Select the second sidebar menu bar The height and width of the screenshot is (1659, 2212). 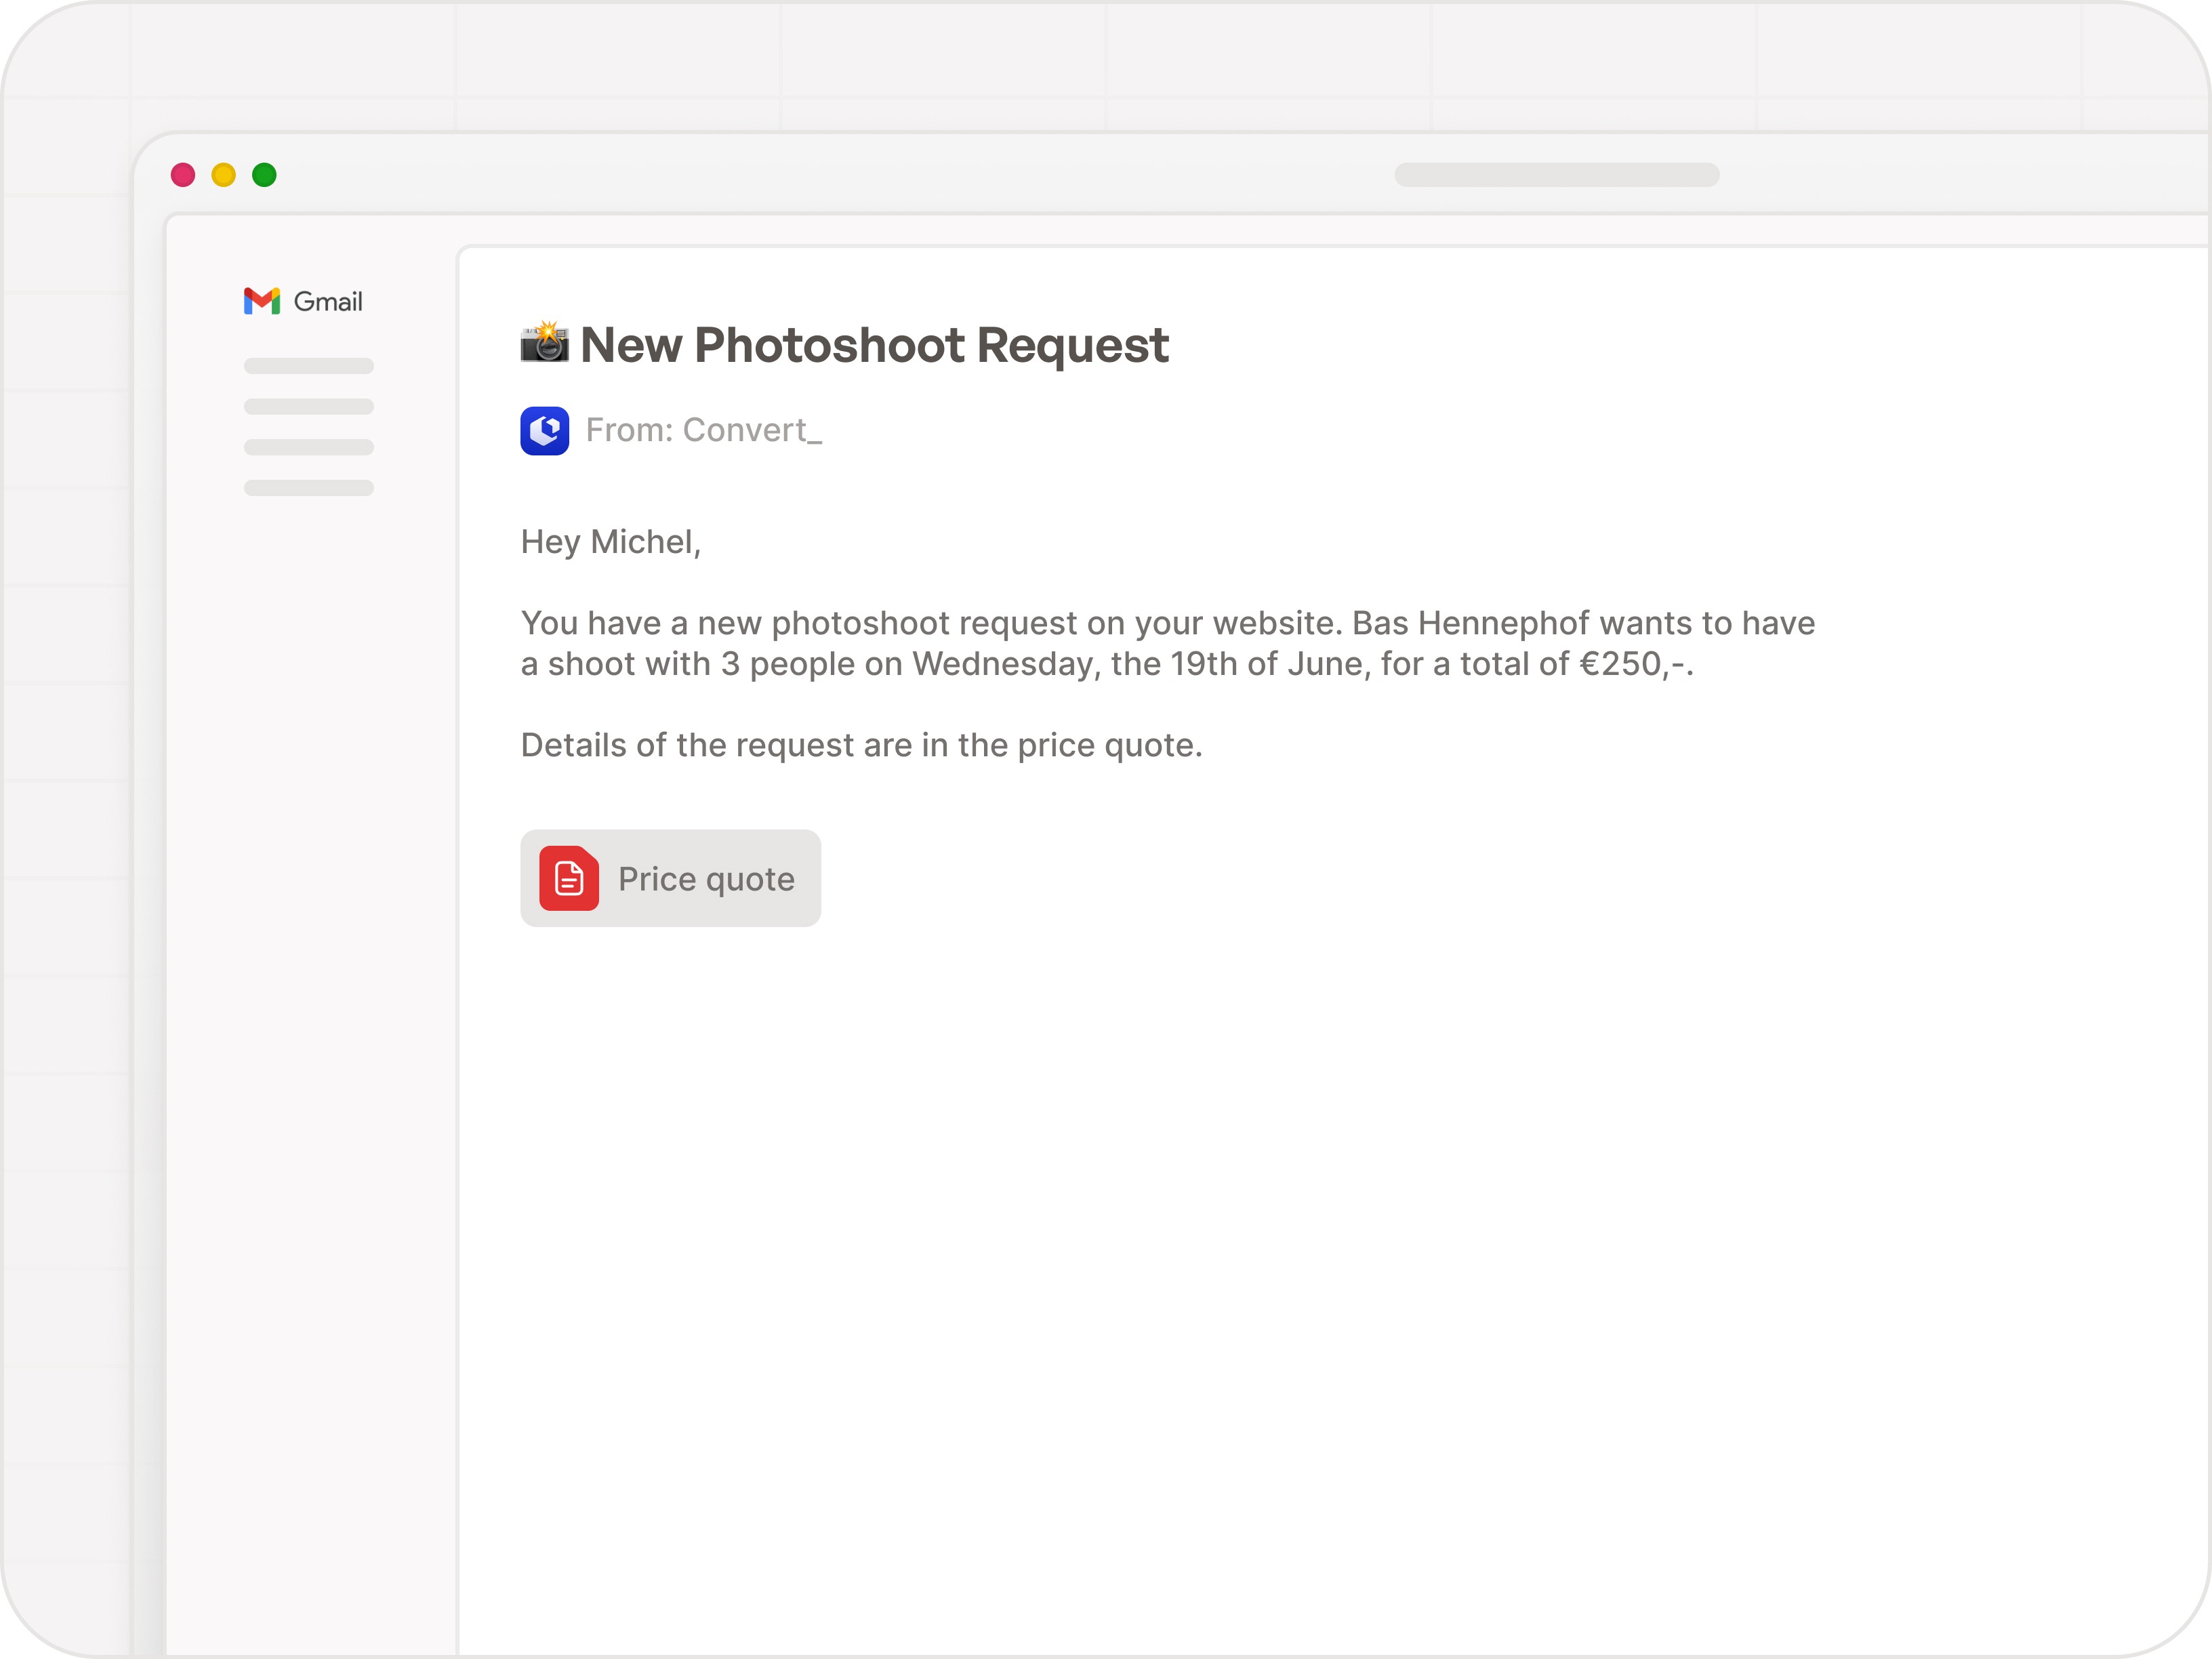(x=307, y=407)
